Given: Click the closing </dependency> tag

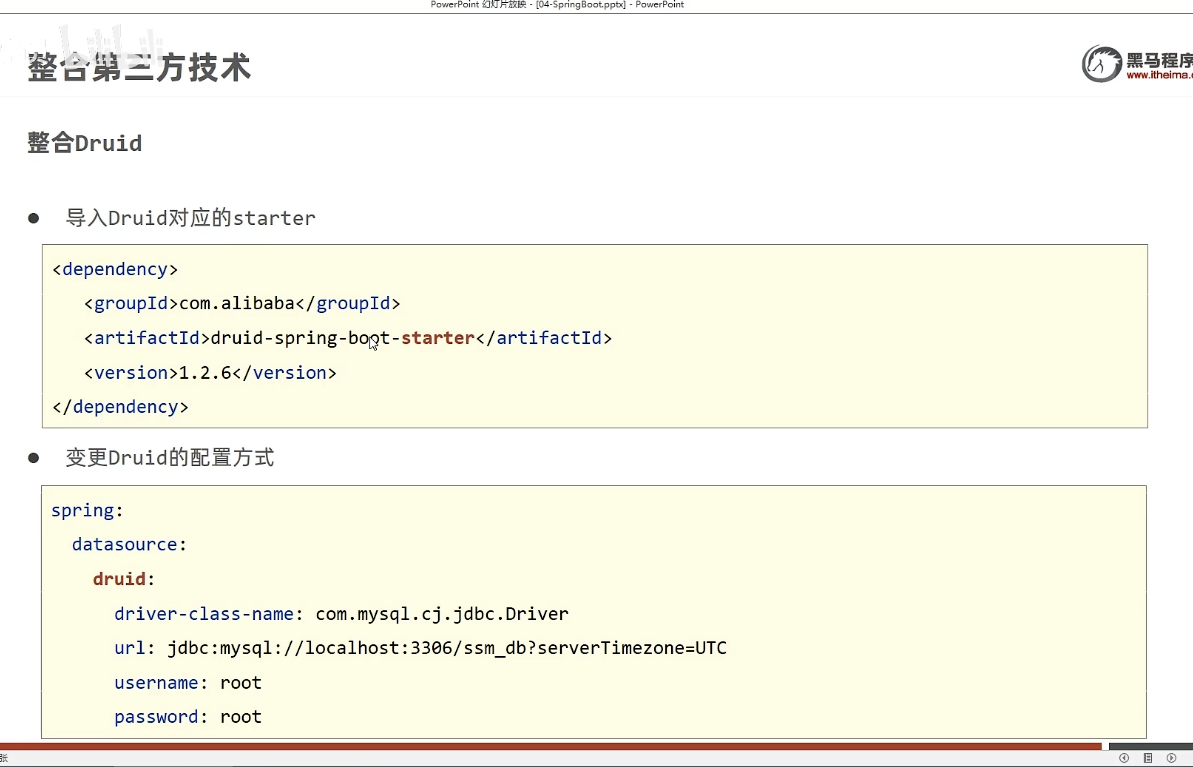Looking at the screenshot, I should pos(120,407).
